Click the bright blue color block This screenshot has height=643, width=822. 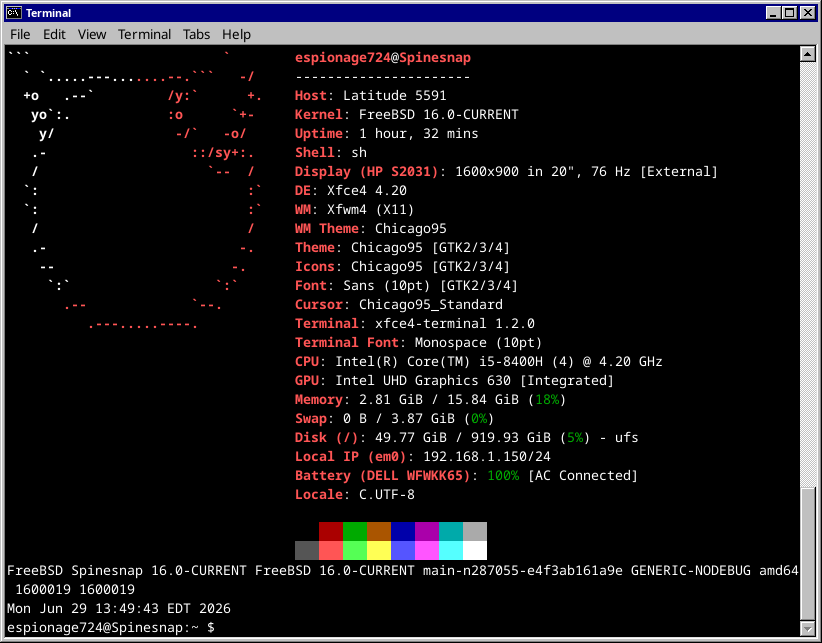tap(403, 550)
